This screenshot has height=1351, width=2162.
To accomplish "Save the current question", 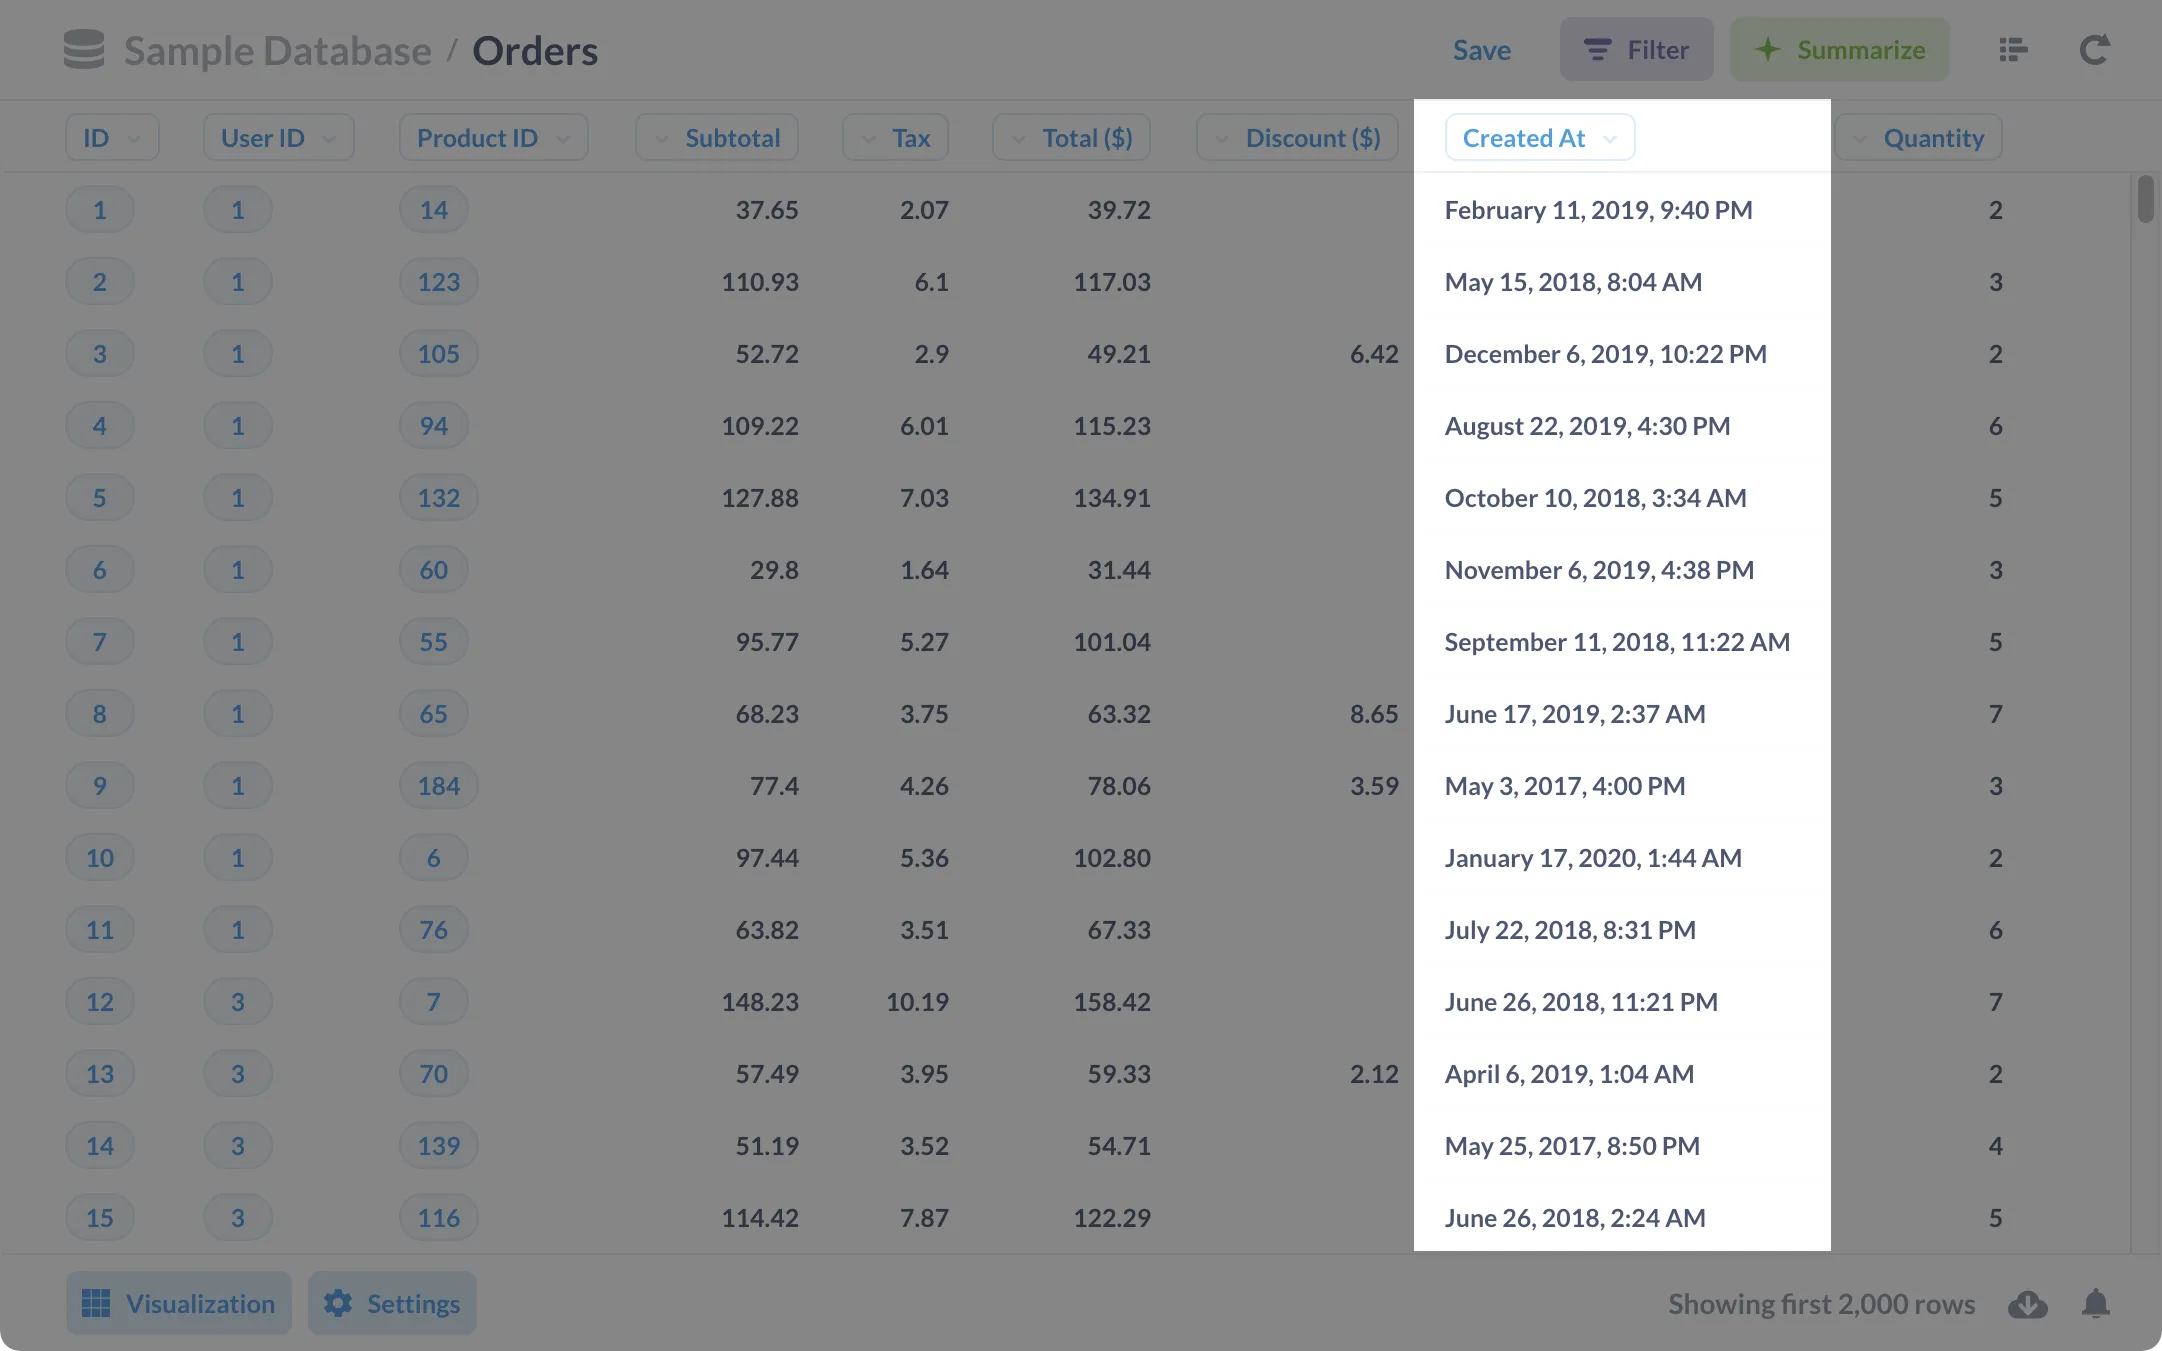I will click(x=1481, y=49).
